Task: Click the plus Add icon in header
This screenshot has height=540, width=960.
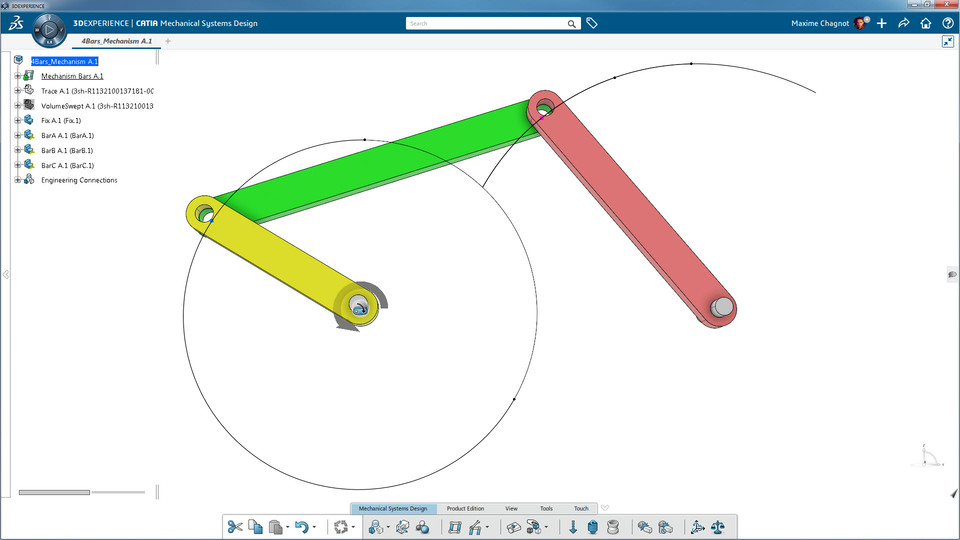Action: (x=882, y=23)
